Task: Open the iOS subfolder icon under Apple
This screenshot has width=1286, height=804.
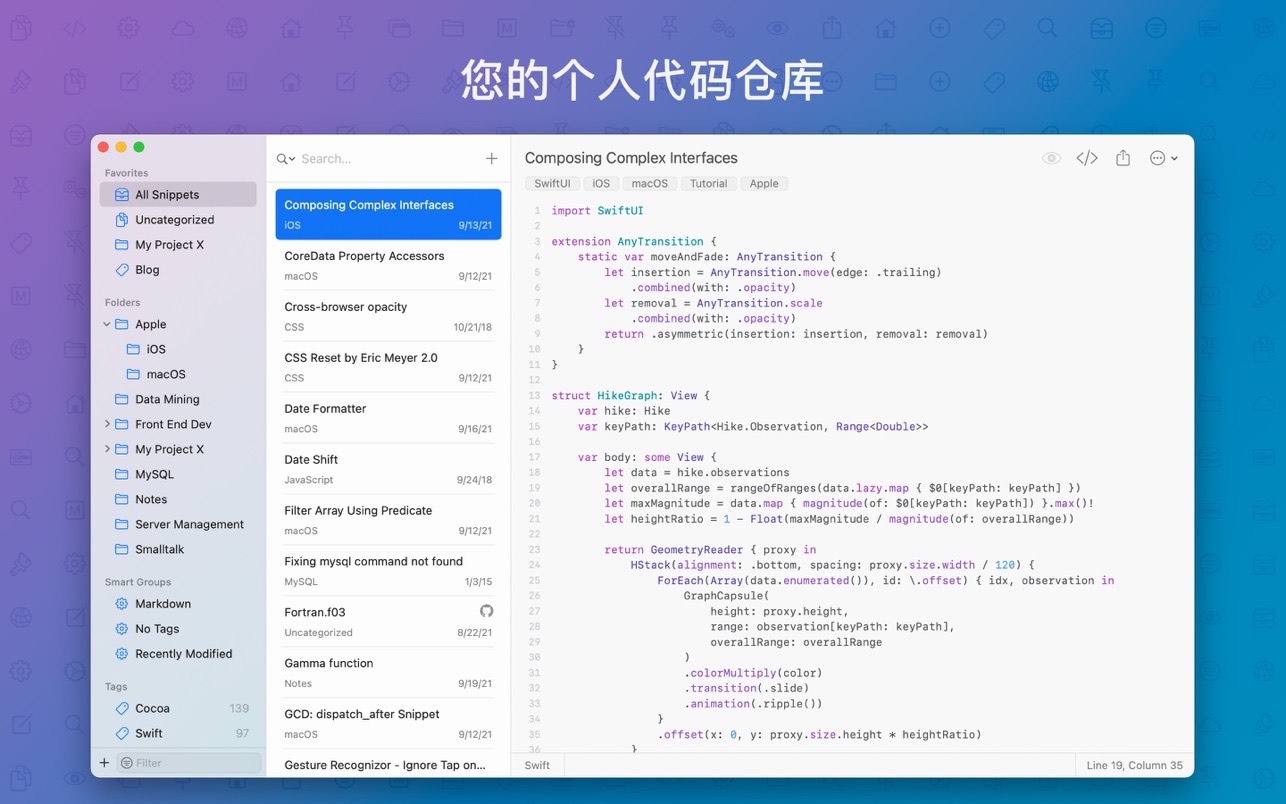Action: (133, 349)
